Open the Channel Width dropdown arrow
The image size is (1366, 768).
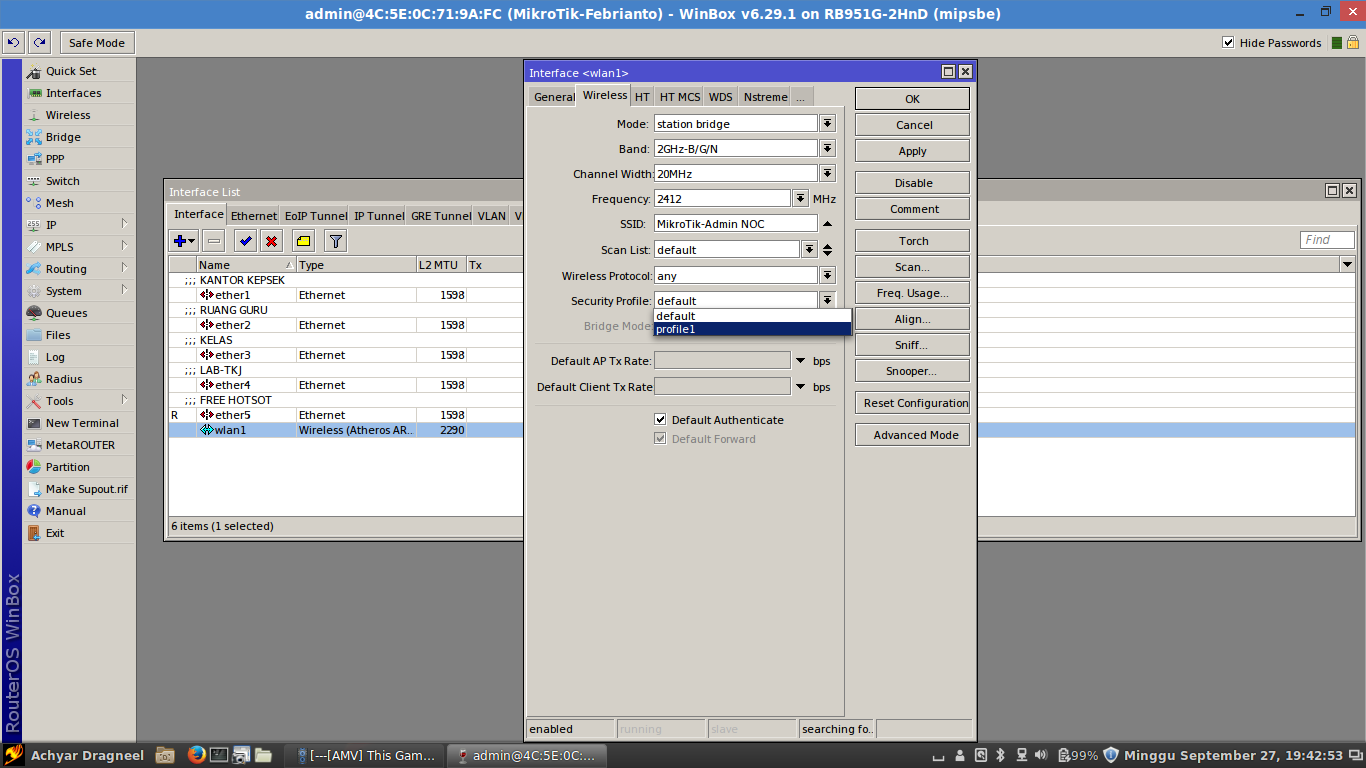coord(827,173)
